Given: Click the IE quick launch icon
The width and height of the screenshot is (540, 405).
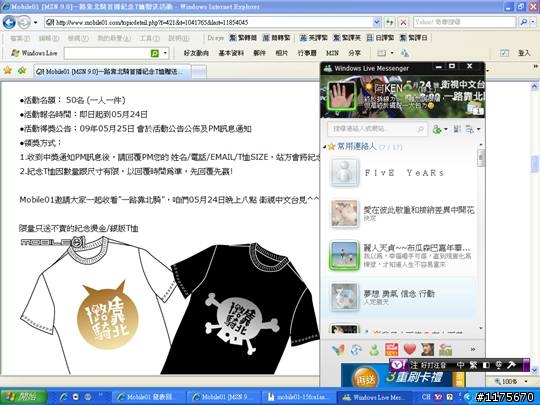Looking at the screenshot, I should click(63, 397).
